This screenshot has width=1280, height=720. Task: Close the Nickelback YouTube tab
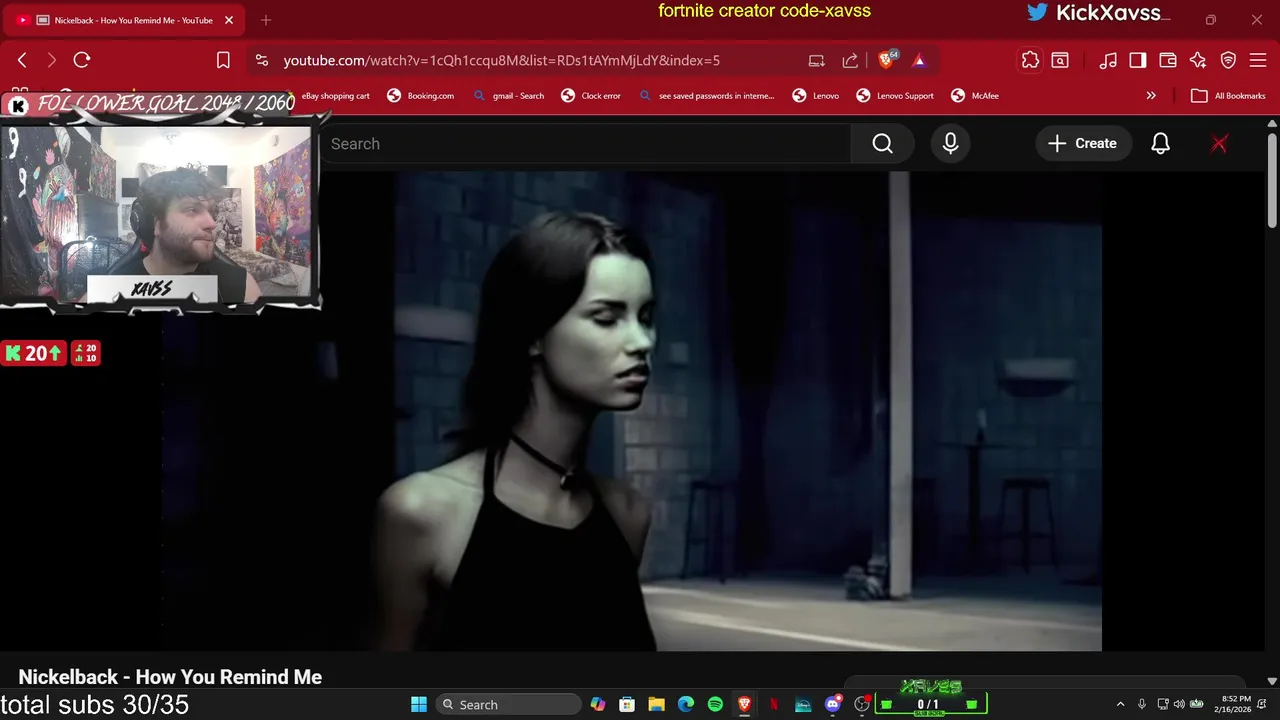[x=229, y=20]
